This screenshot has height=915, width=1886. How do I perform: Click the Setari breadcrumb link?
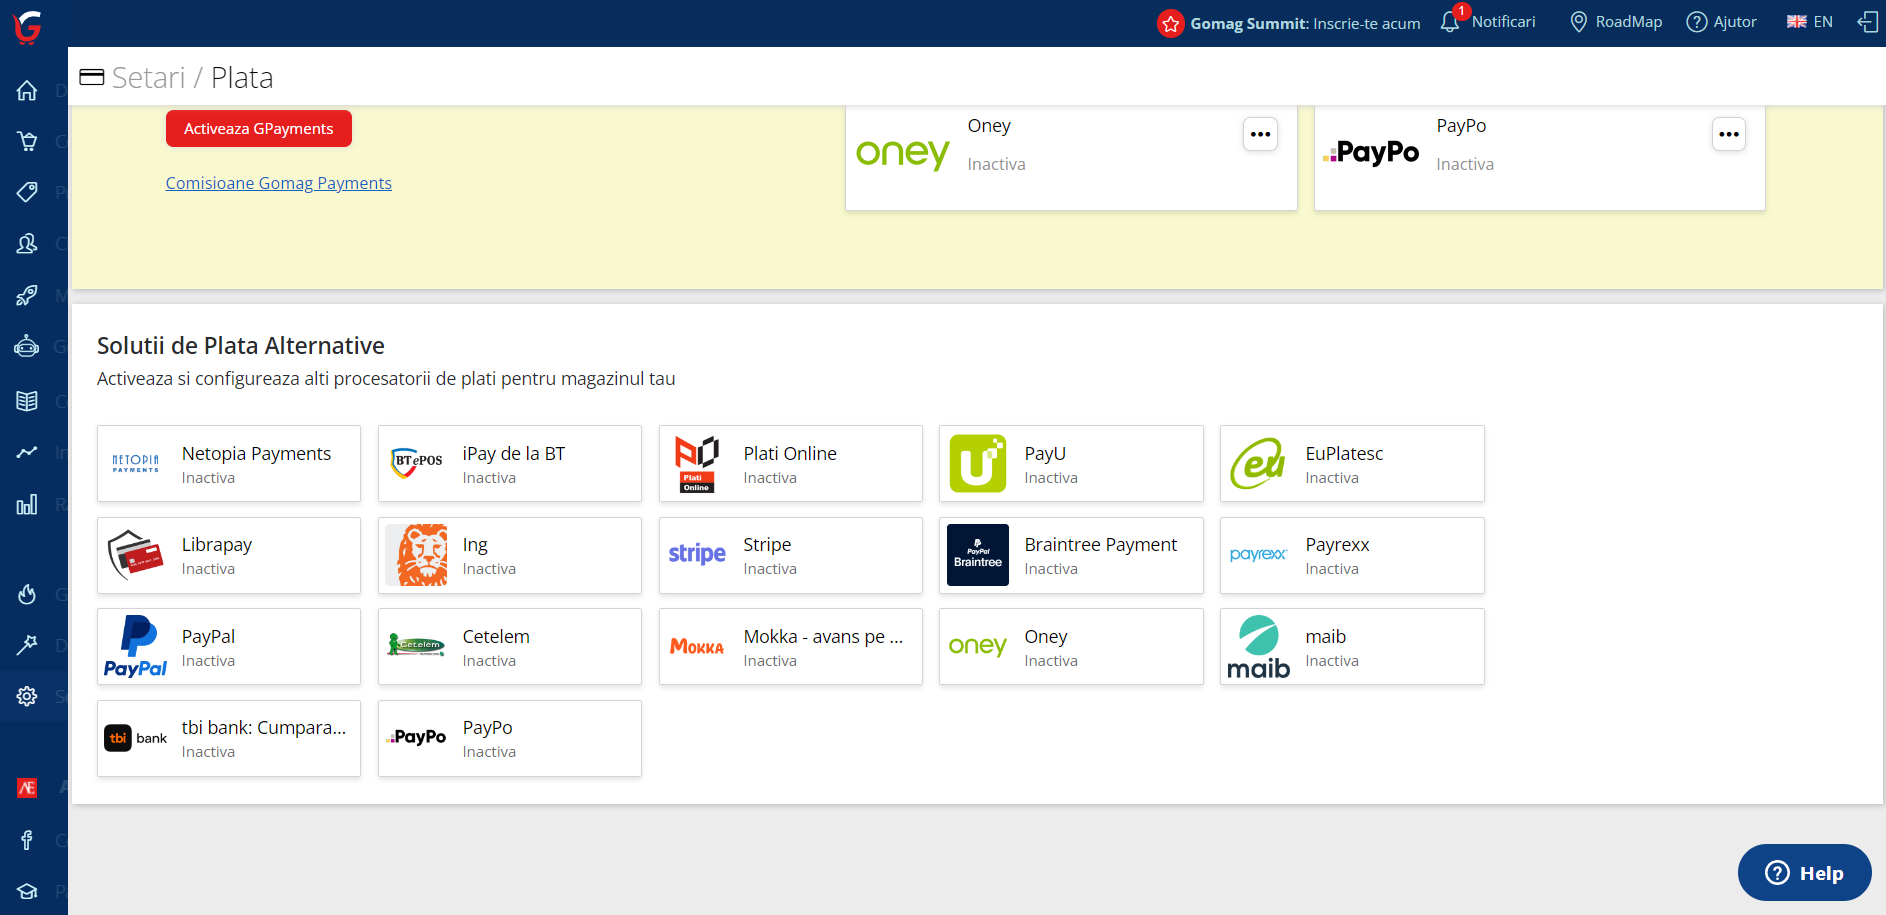[149, 77]
